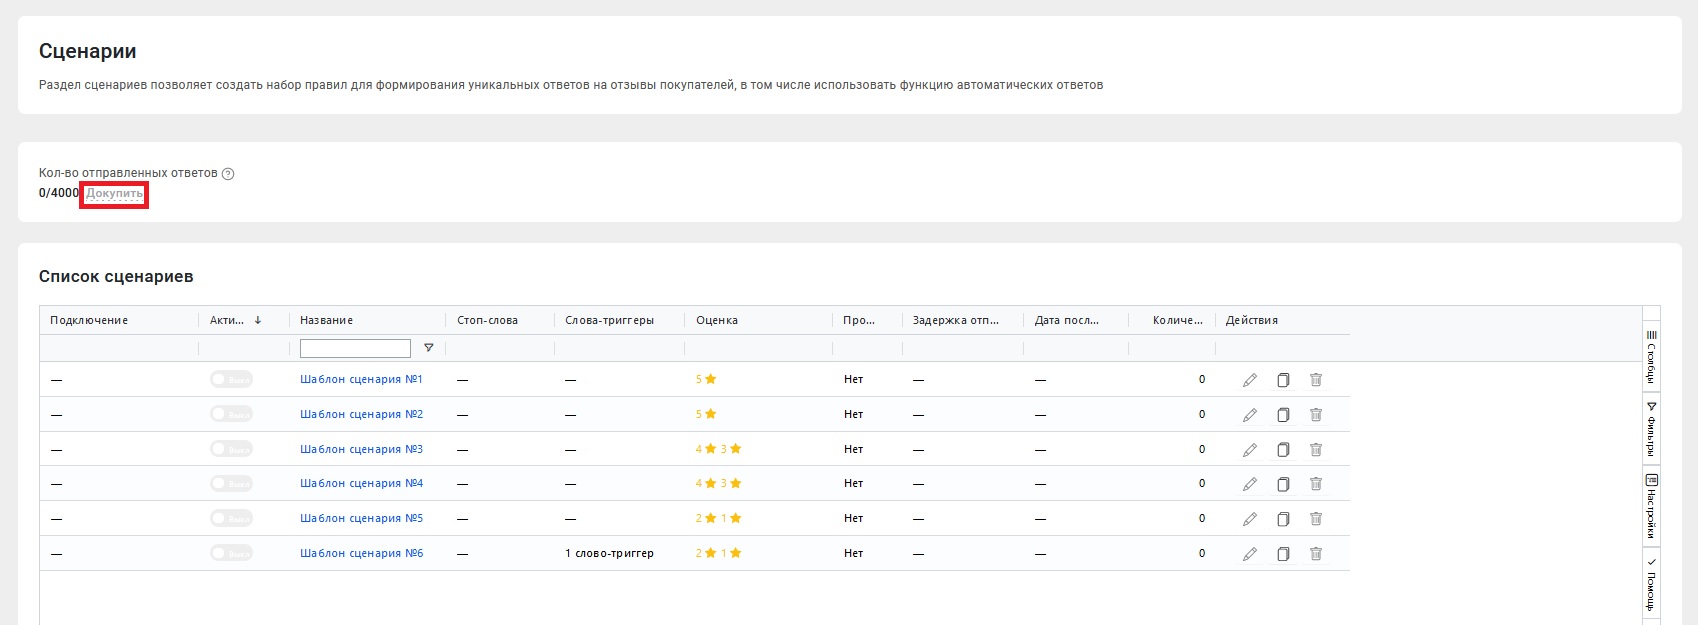Copy Шаблон сценария №2 using the duplicate icon

[1283, 415]
